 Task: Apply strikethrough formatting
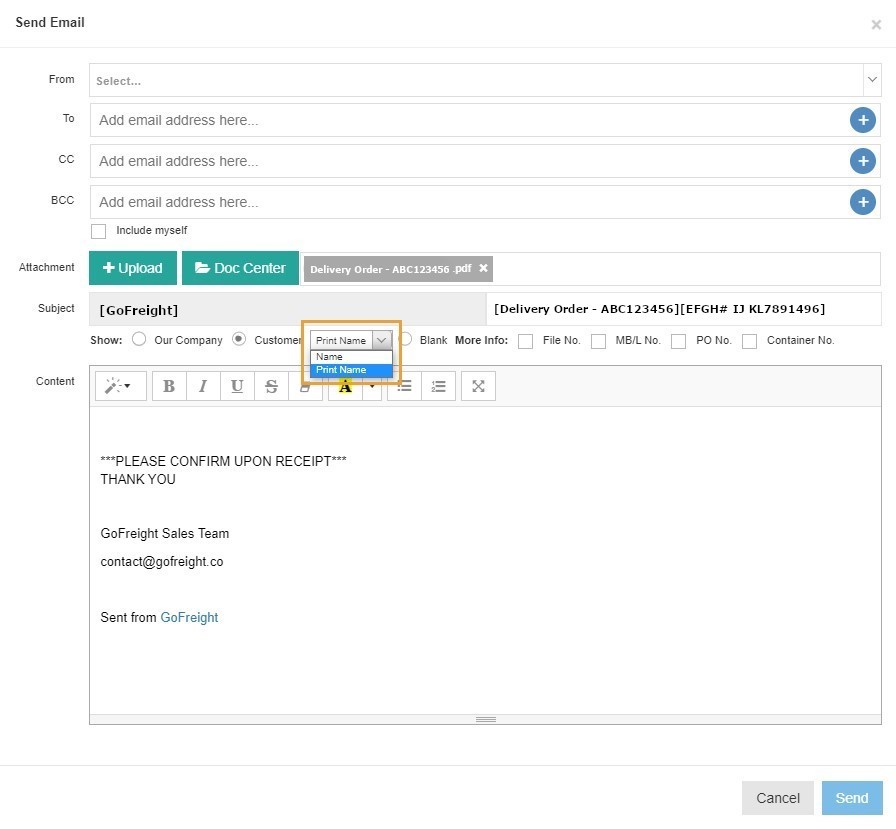(271, 387)
